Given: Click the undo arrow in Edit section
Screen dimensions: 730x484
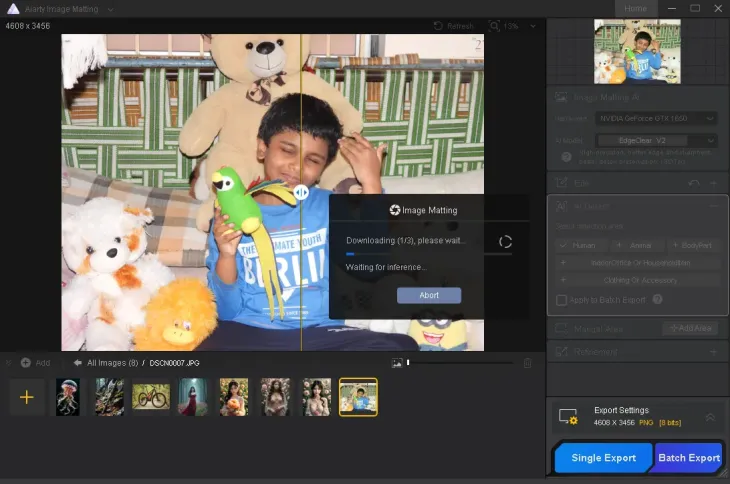Looking at the screenshot, I should (694, 183).
